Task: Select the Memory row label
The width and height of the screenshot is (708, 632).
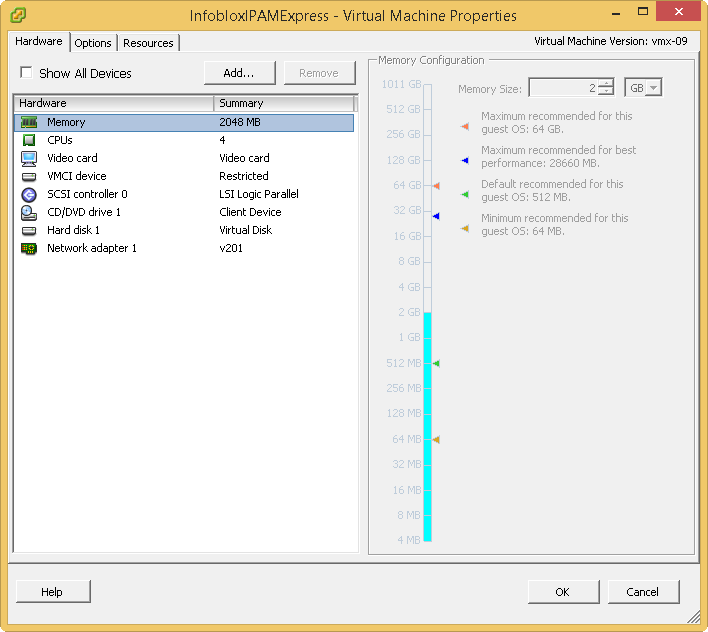Action: pyautogui.click(x=66, y=122)
